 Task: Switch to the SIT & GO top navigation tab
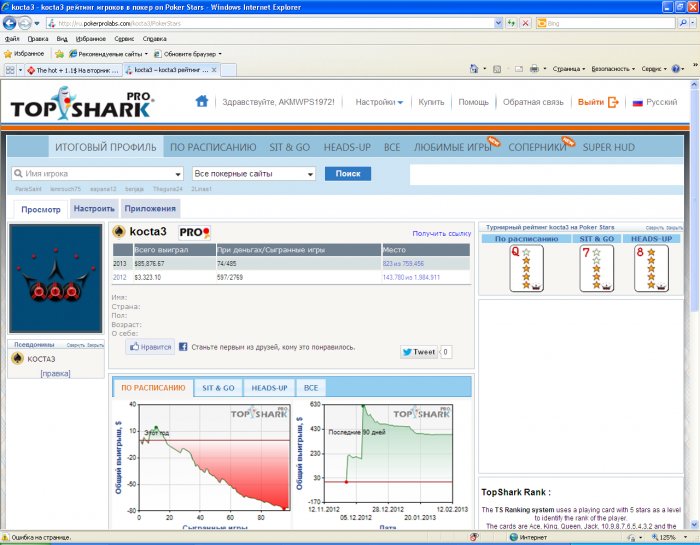289,147
